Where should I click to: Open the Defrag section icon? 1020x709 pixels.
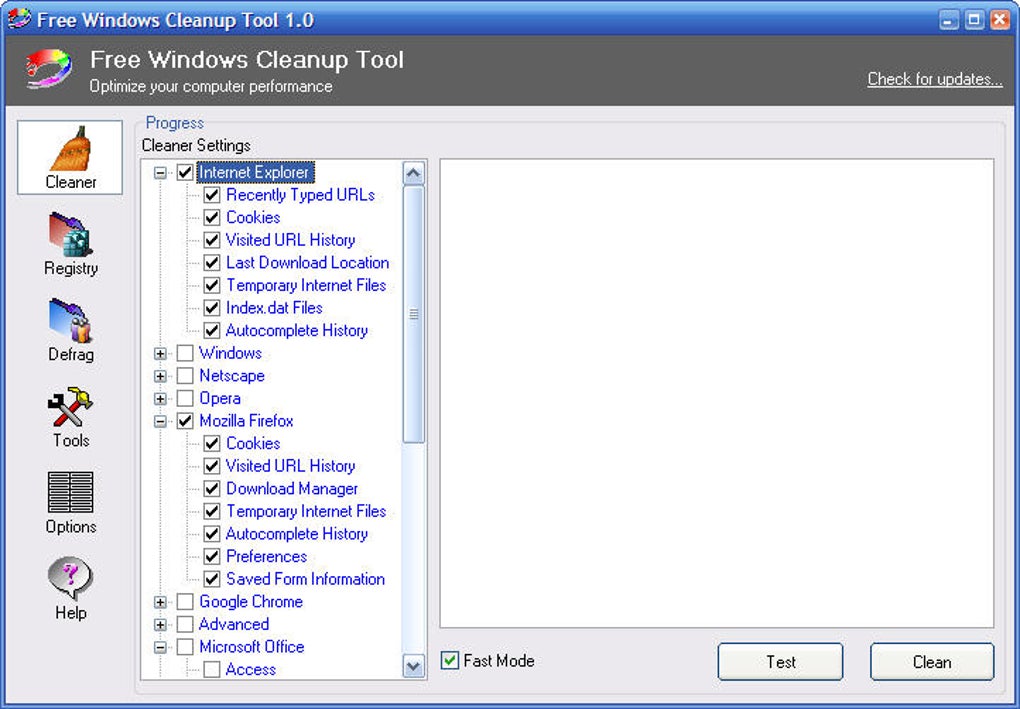[70, 321]
